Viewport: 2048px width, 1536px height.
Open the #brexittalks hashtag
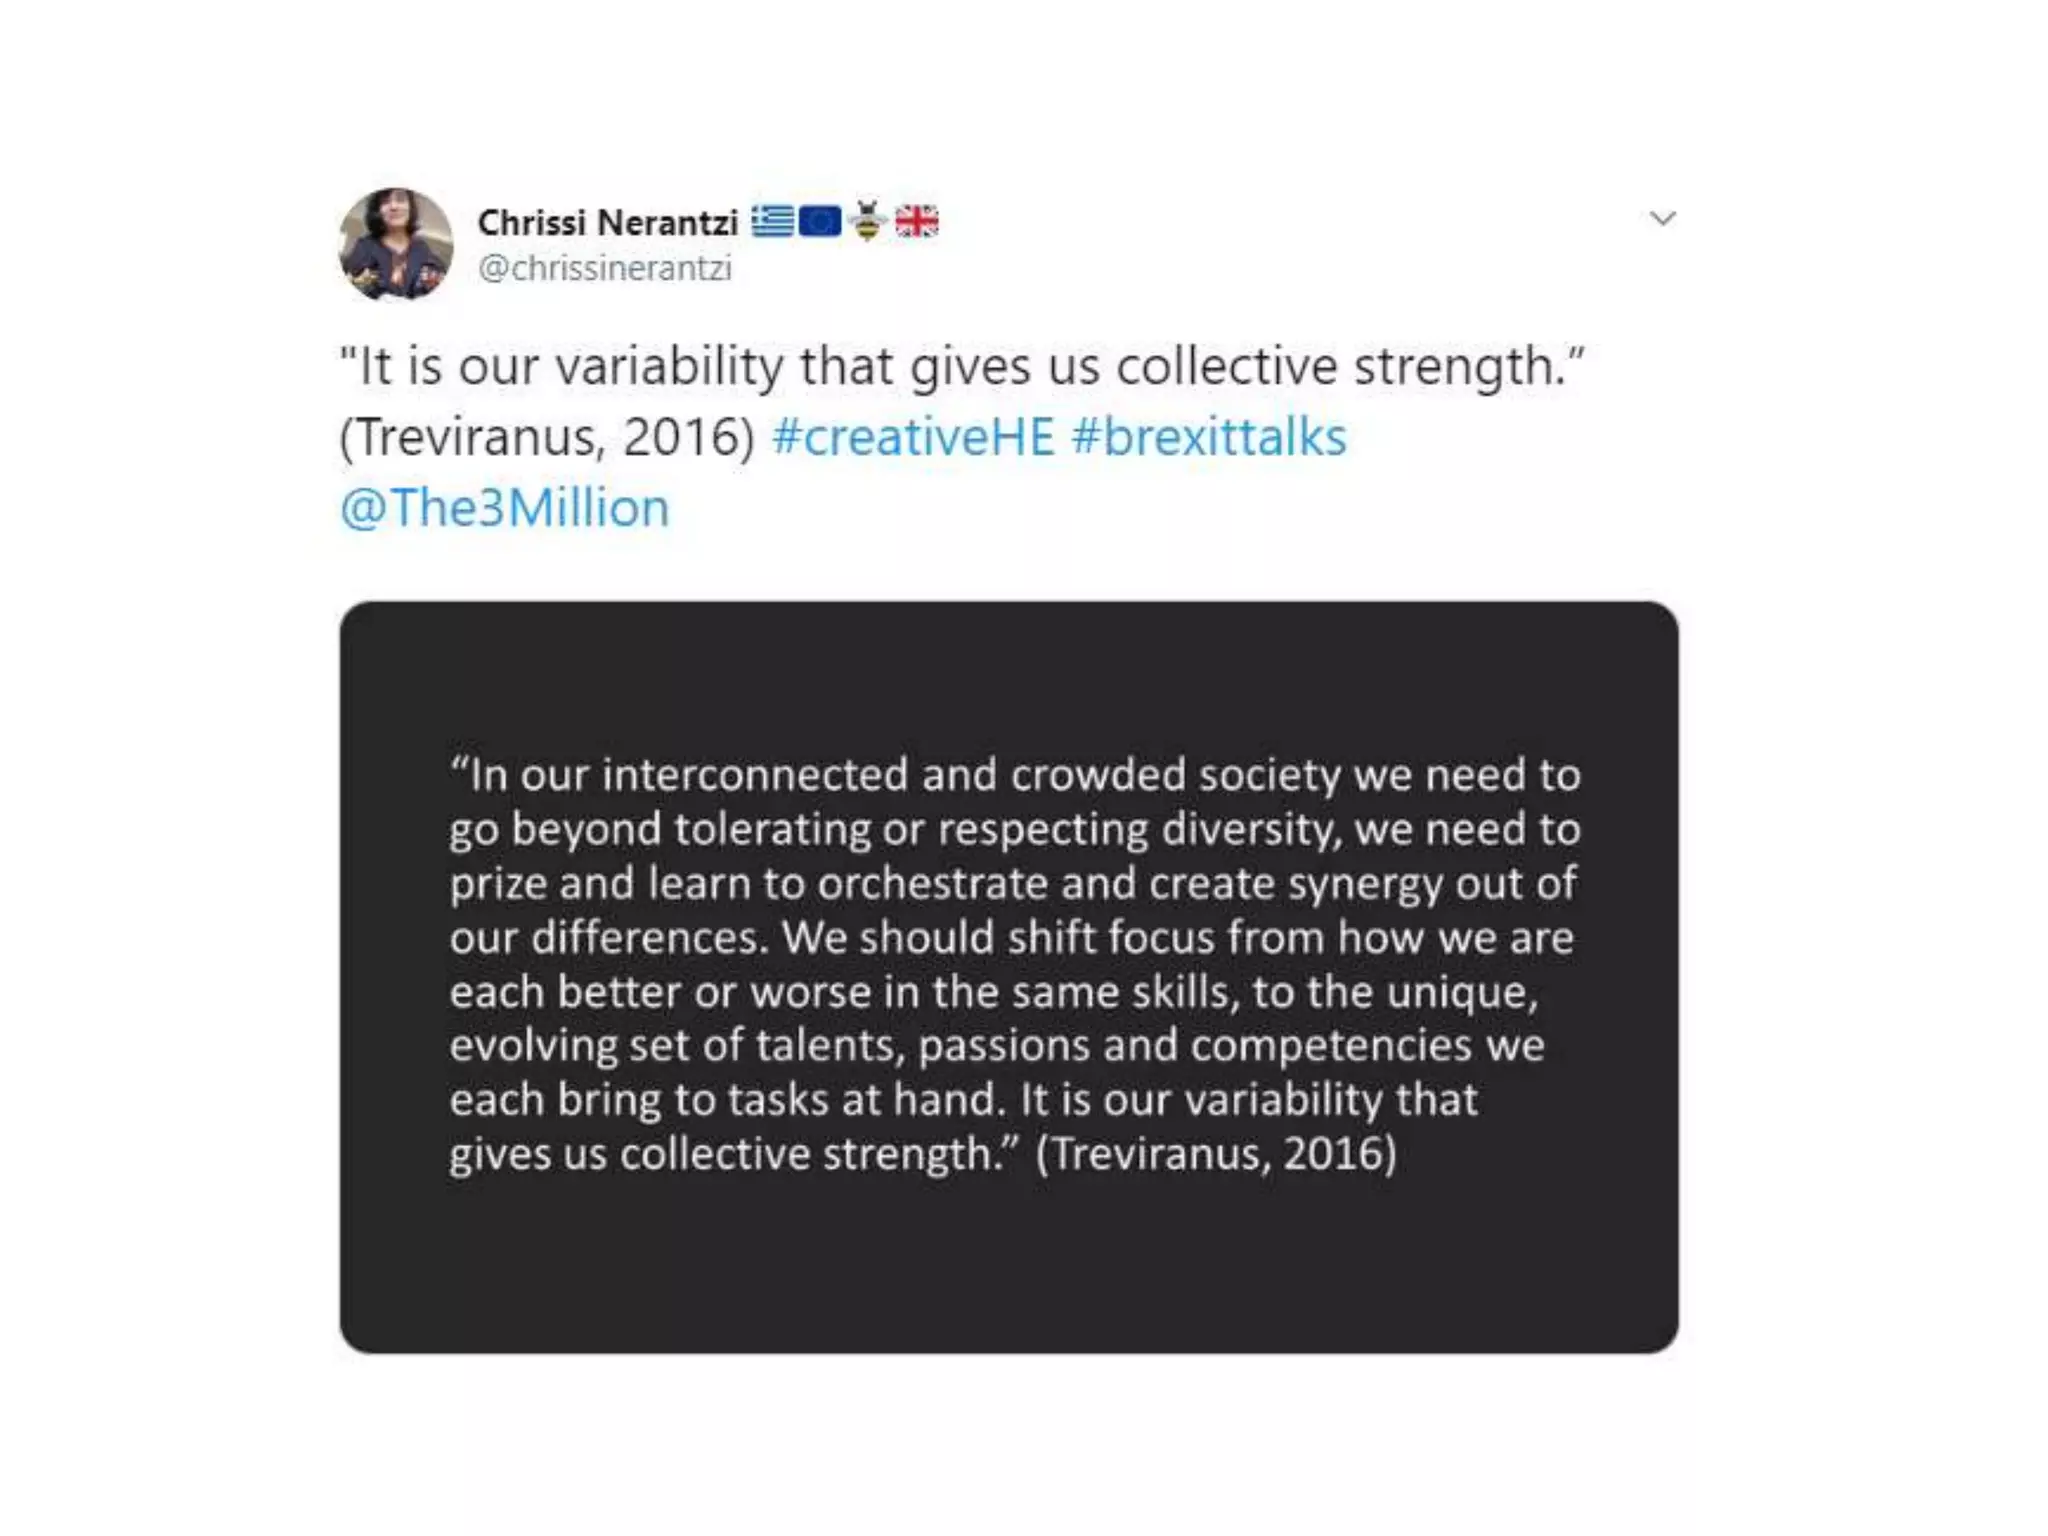click(x=1208, y=437)
